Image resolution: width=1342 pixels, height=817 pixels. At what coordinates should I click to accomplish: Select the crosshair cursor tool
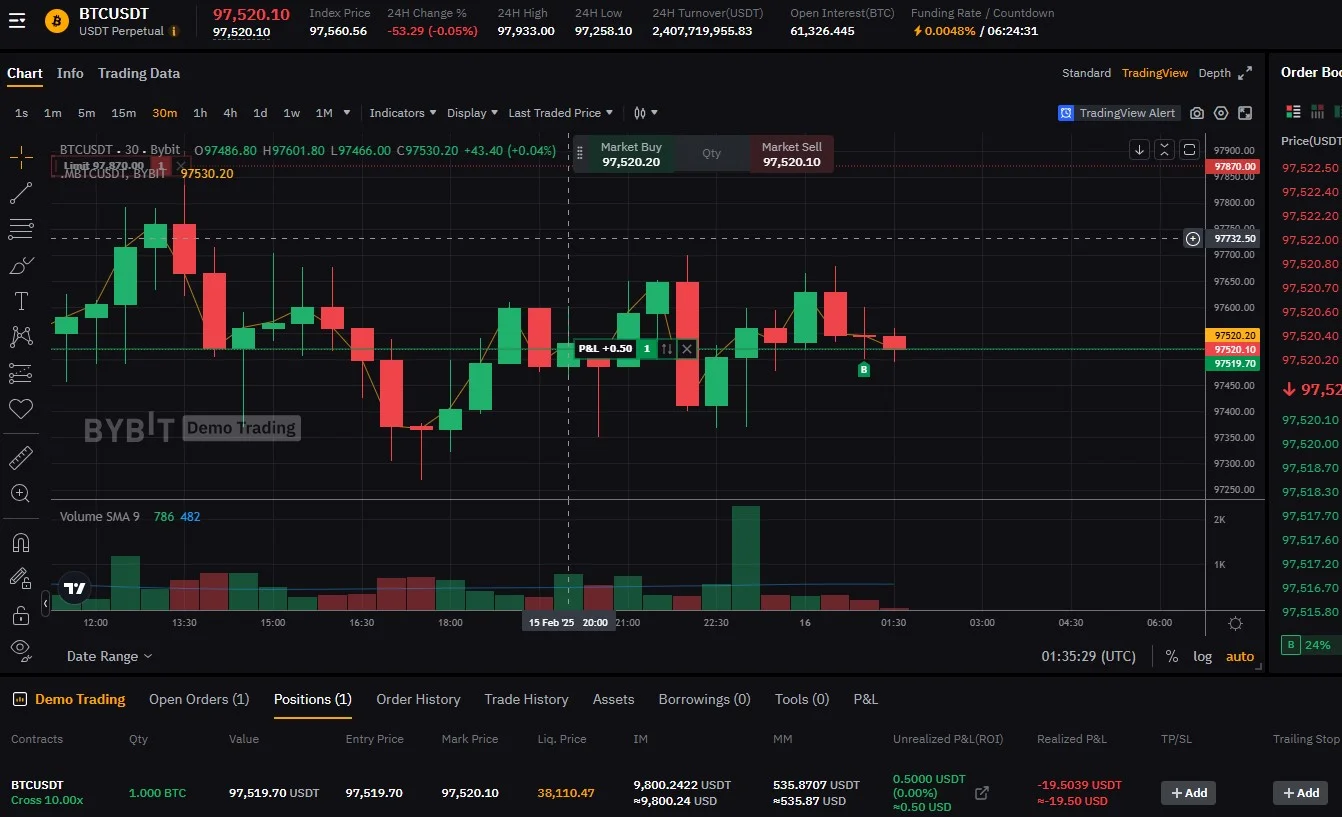tap(21, 158)
